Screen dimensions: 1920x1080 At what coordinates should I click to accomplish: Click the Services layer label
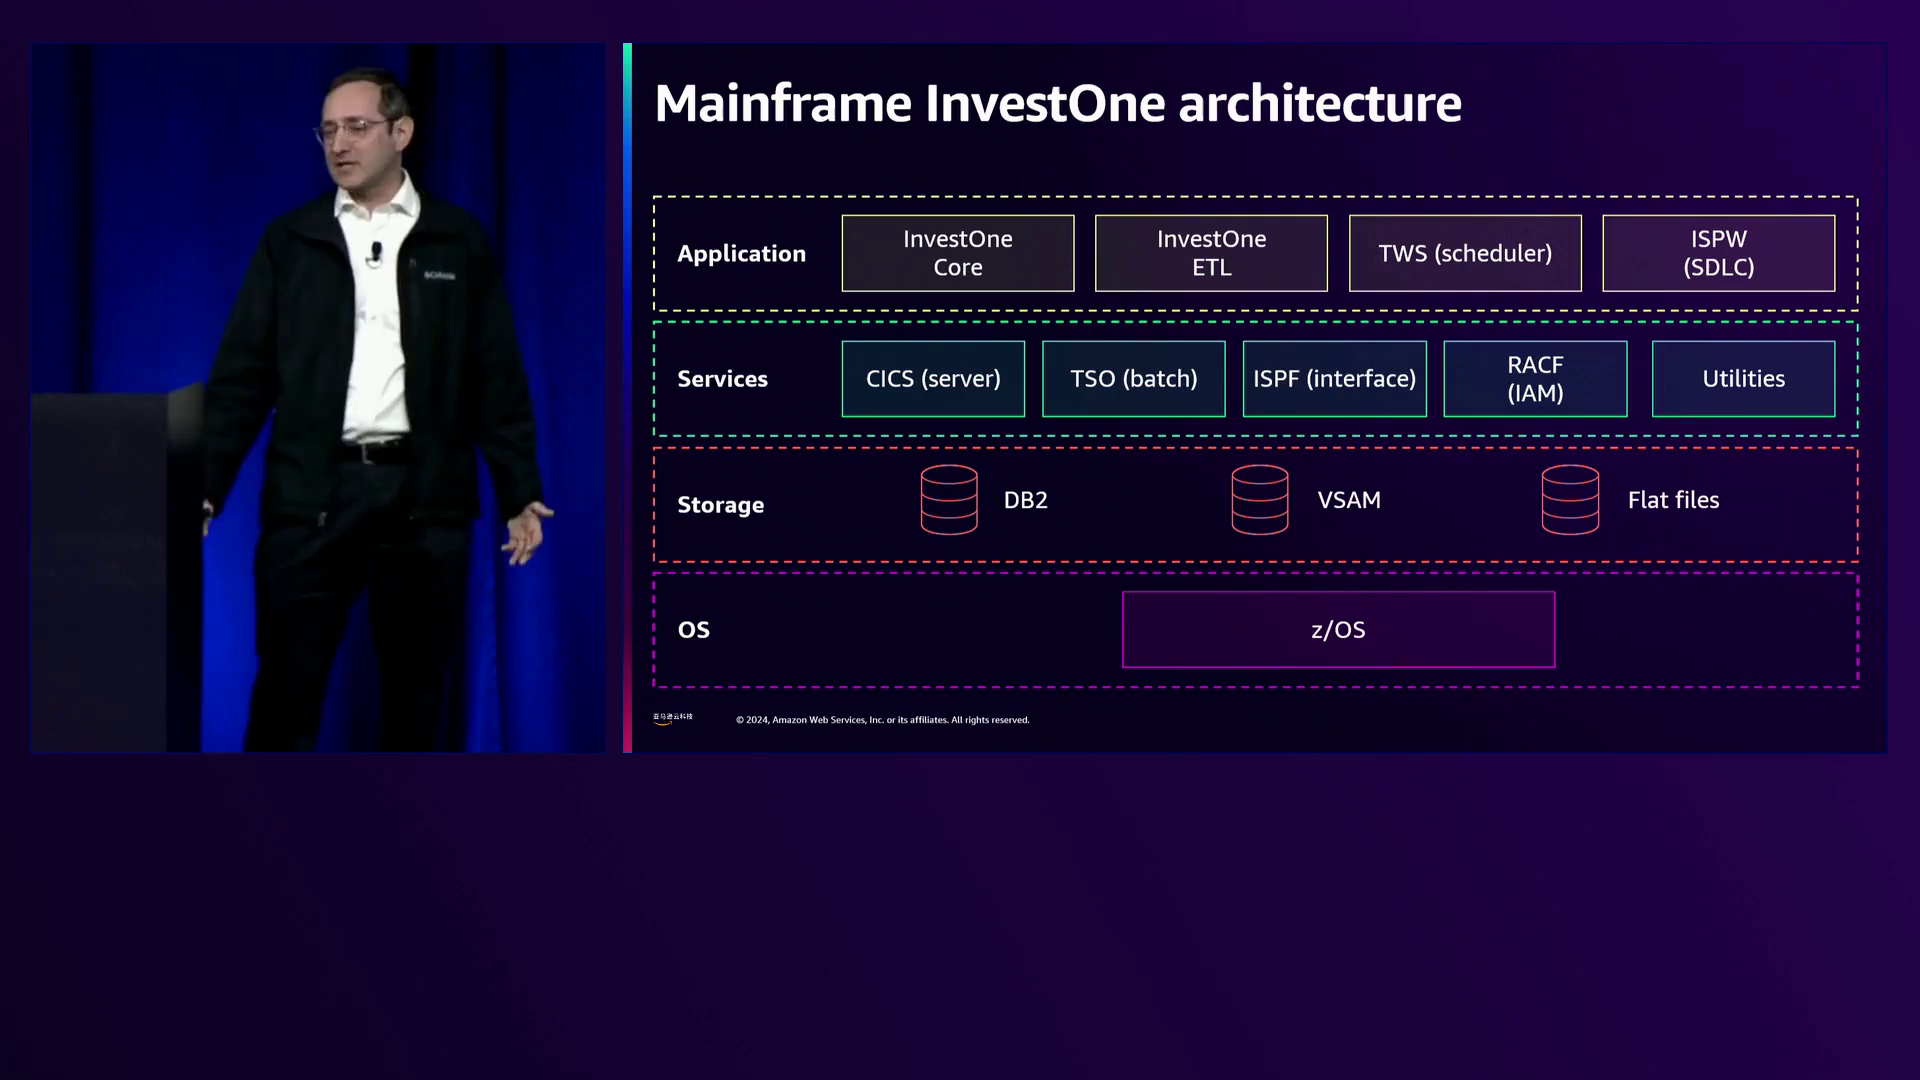click(x=722, y=379)
